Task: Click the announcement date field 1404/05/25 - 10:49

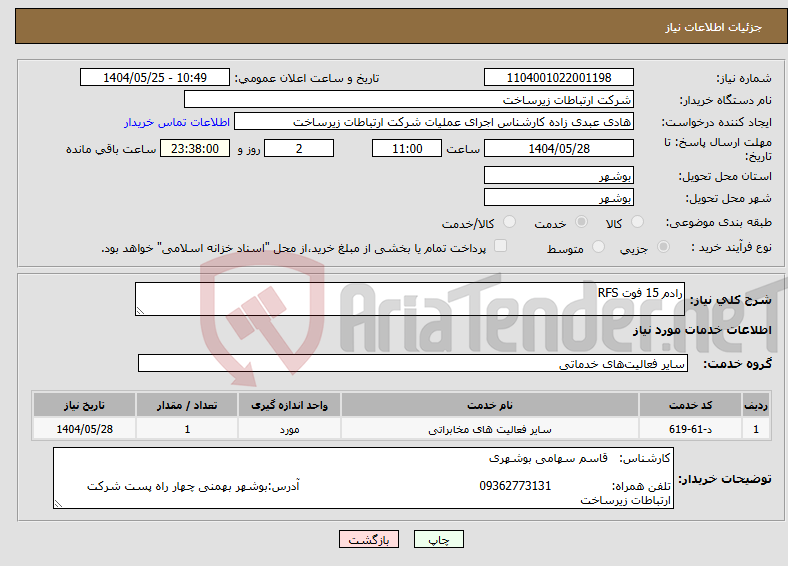Action: (155, 77)
